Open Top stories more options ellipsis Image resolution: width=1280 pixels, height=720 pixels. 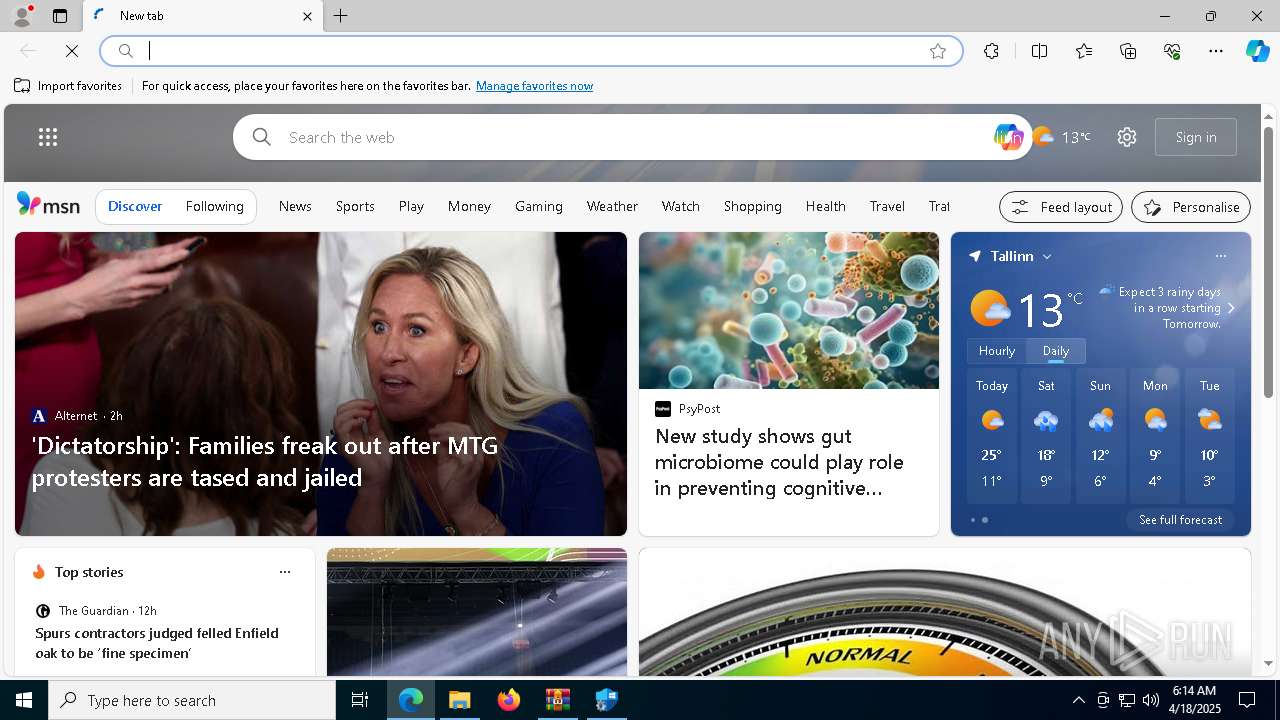coord(285,572)
